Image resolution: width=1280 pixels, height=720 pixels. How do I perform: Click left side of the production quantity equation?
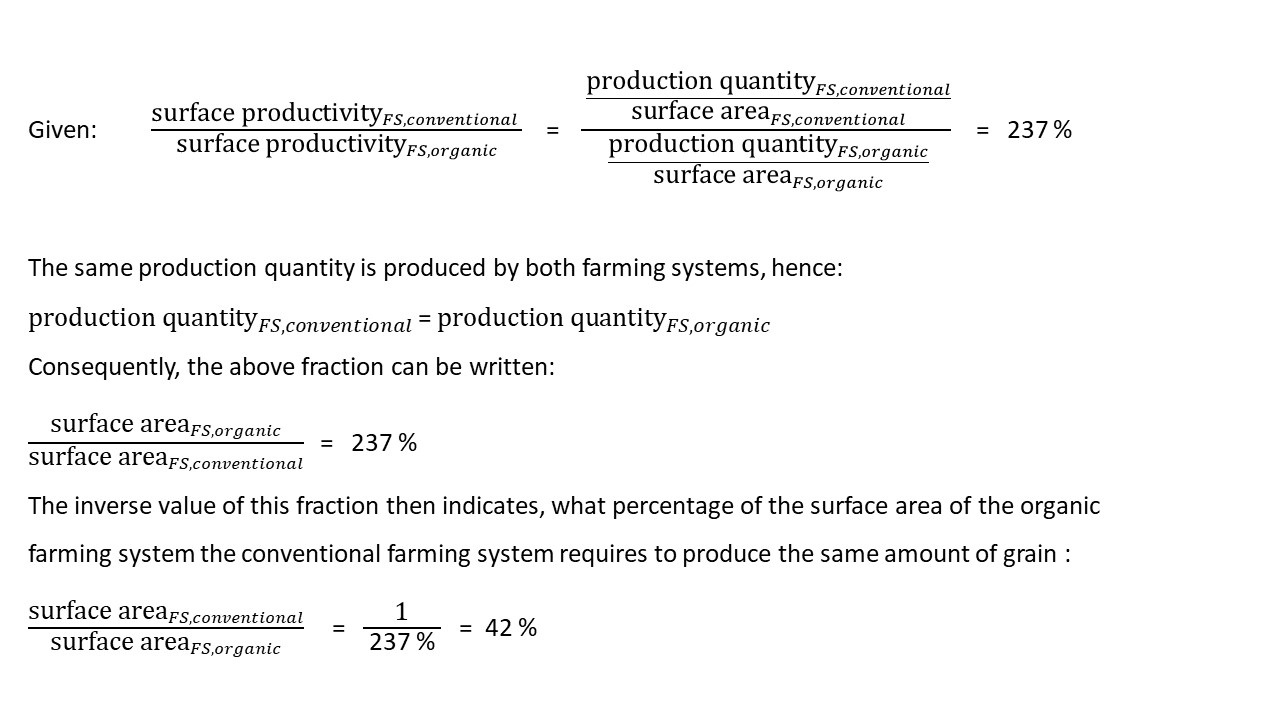(219, 320)
